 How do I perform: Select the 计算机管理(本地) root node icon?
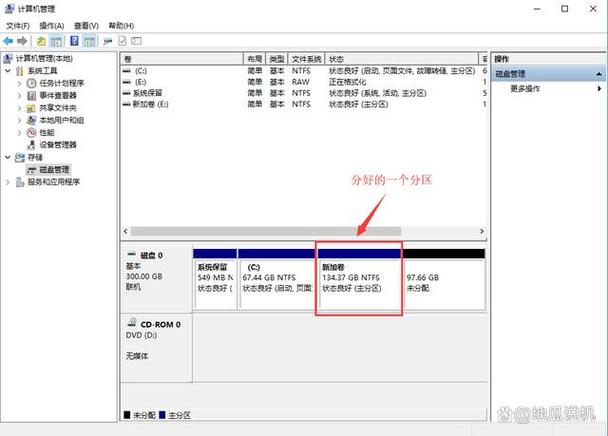pos(8,59)
